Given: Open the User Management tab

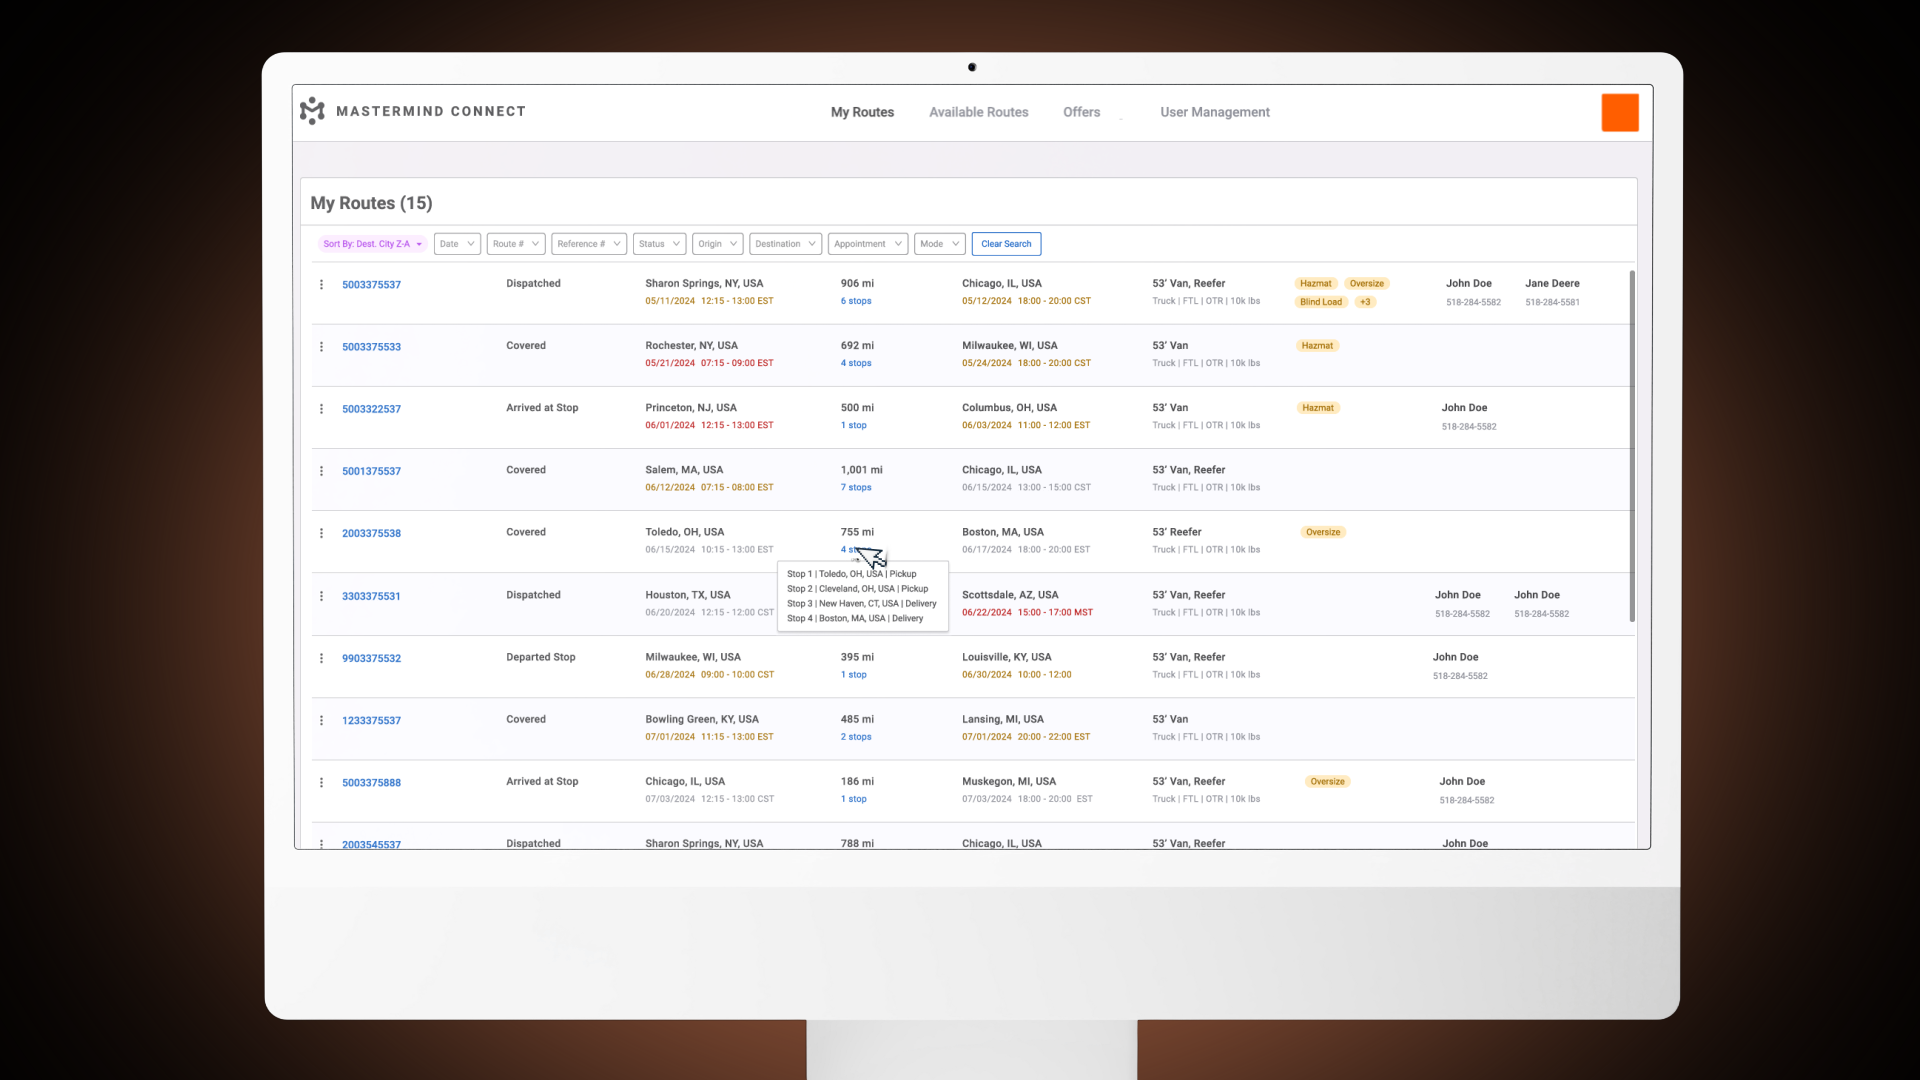Looking at the screenshot, I should 1215,112.
